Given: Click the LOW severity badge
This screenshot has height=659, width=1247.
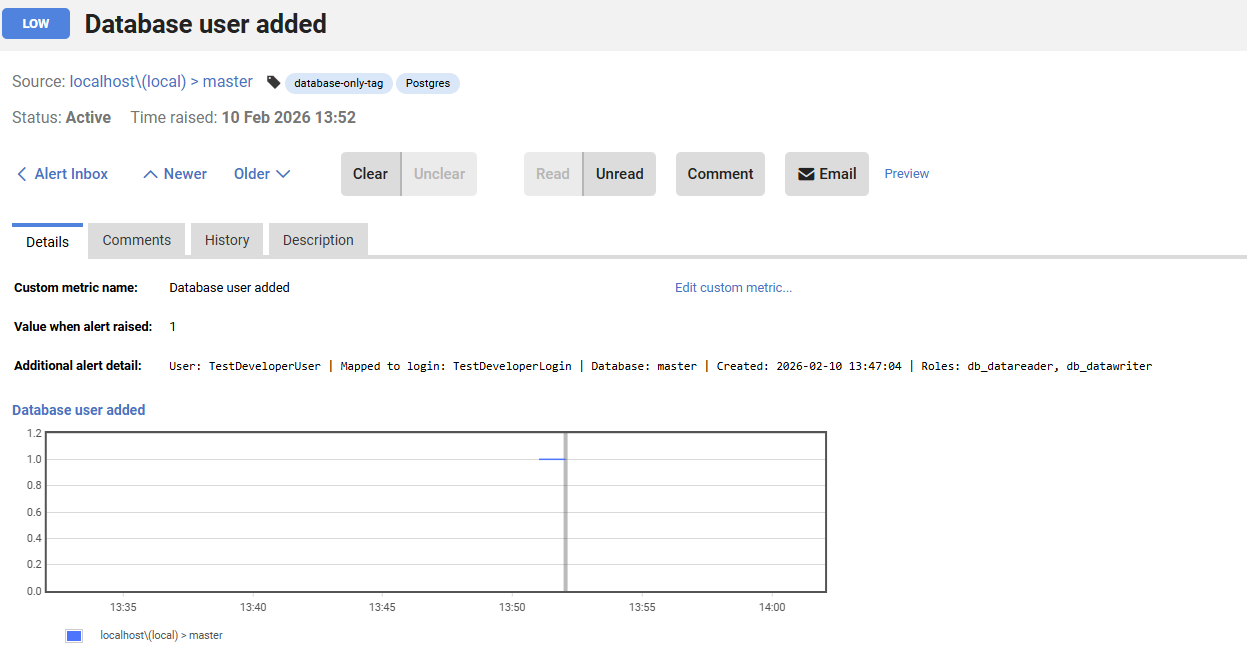Looking at the screenshot, I should coord(36,23).
